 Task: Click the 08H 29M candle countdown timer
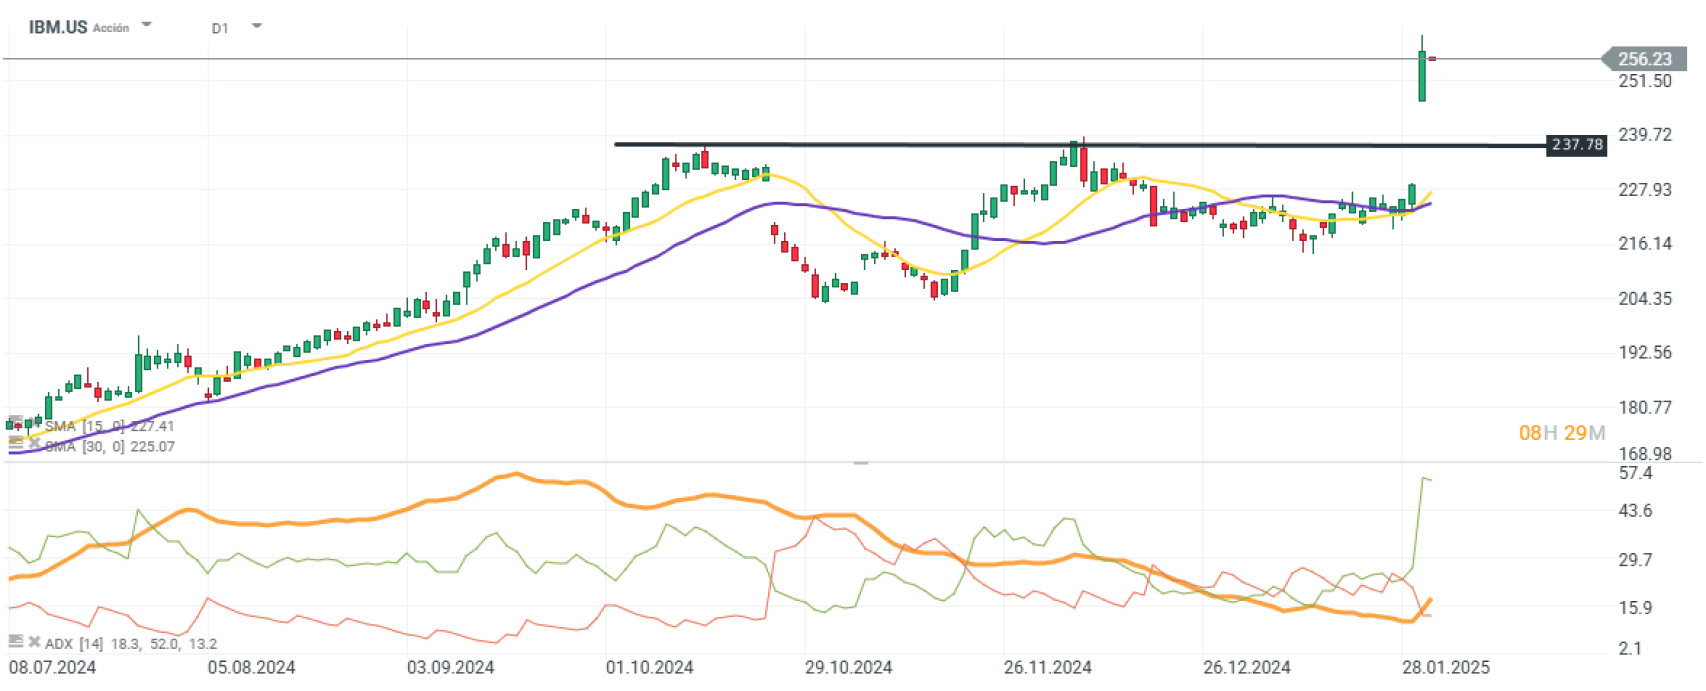tap(1561, 433)
